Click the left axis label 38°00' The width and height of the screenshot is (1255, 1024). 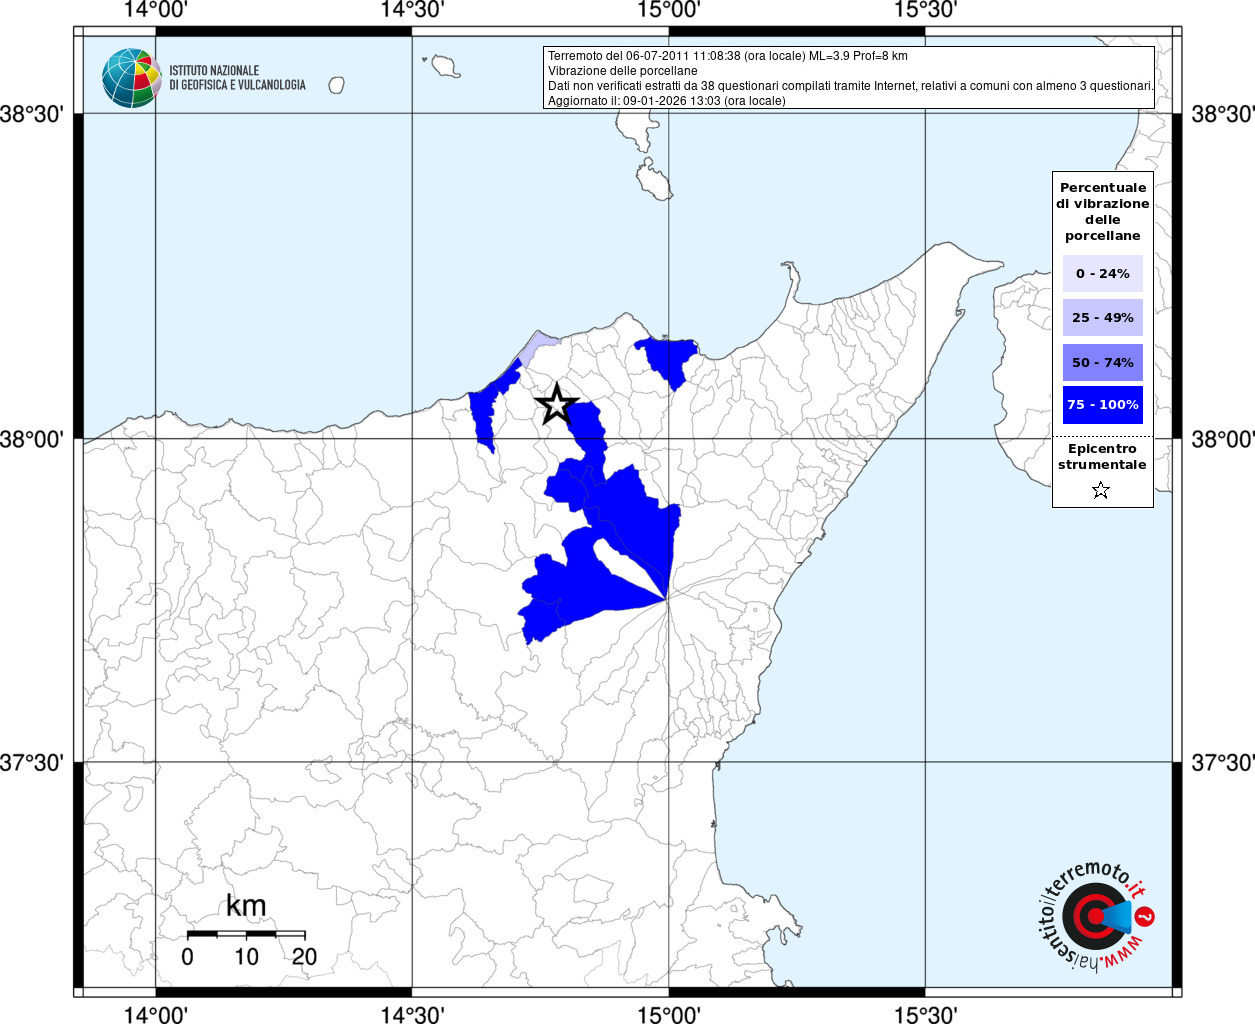click(33, 439)
